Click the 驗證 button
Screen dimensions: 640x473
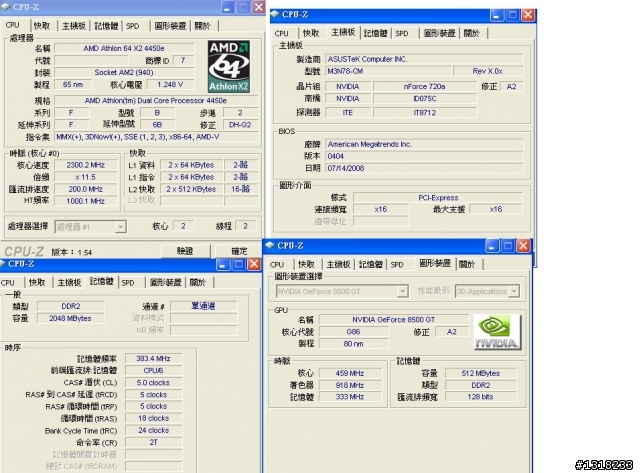185,251
